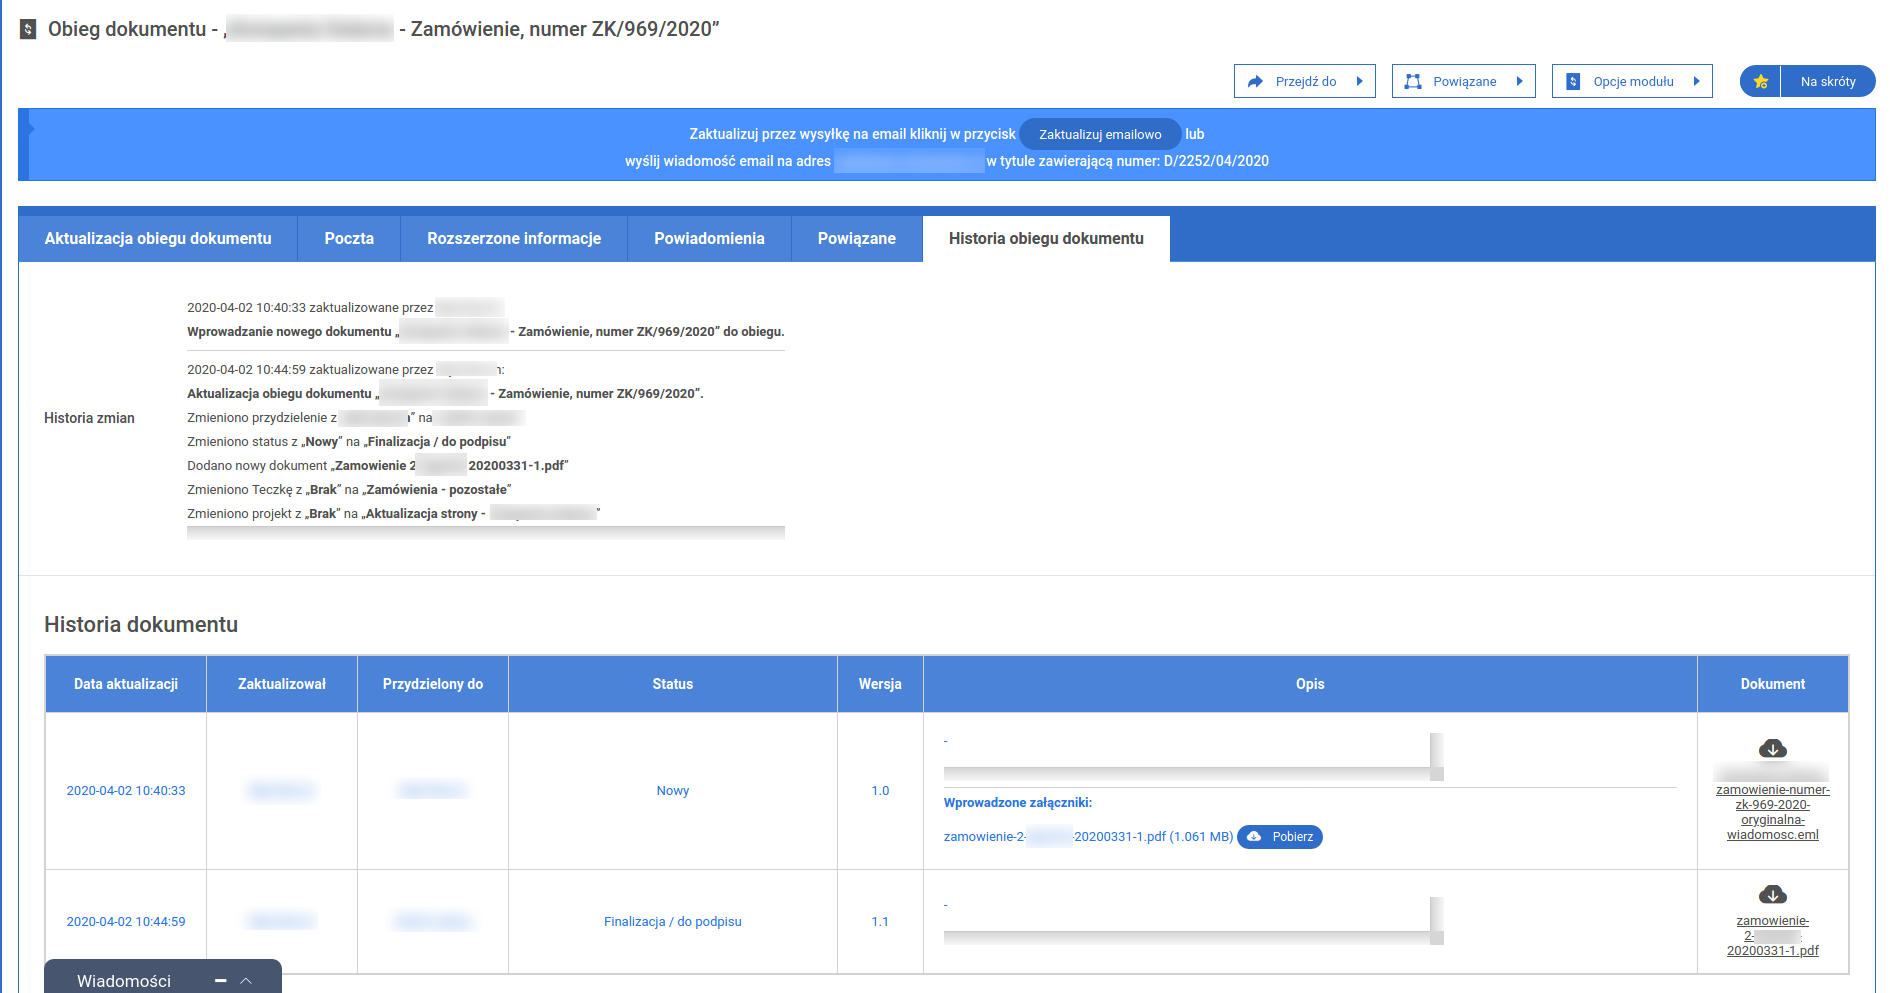
Task: Click the Finalizacja / do podpisu status link
Action: click(672, 922)
